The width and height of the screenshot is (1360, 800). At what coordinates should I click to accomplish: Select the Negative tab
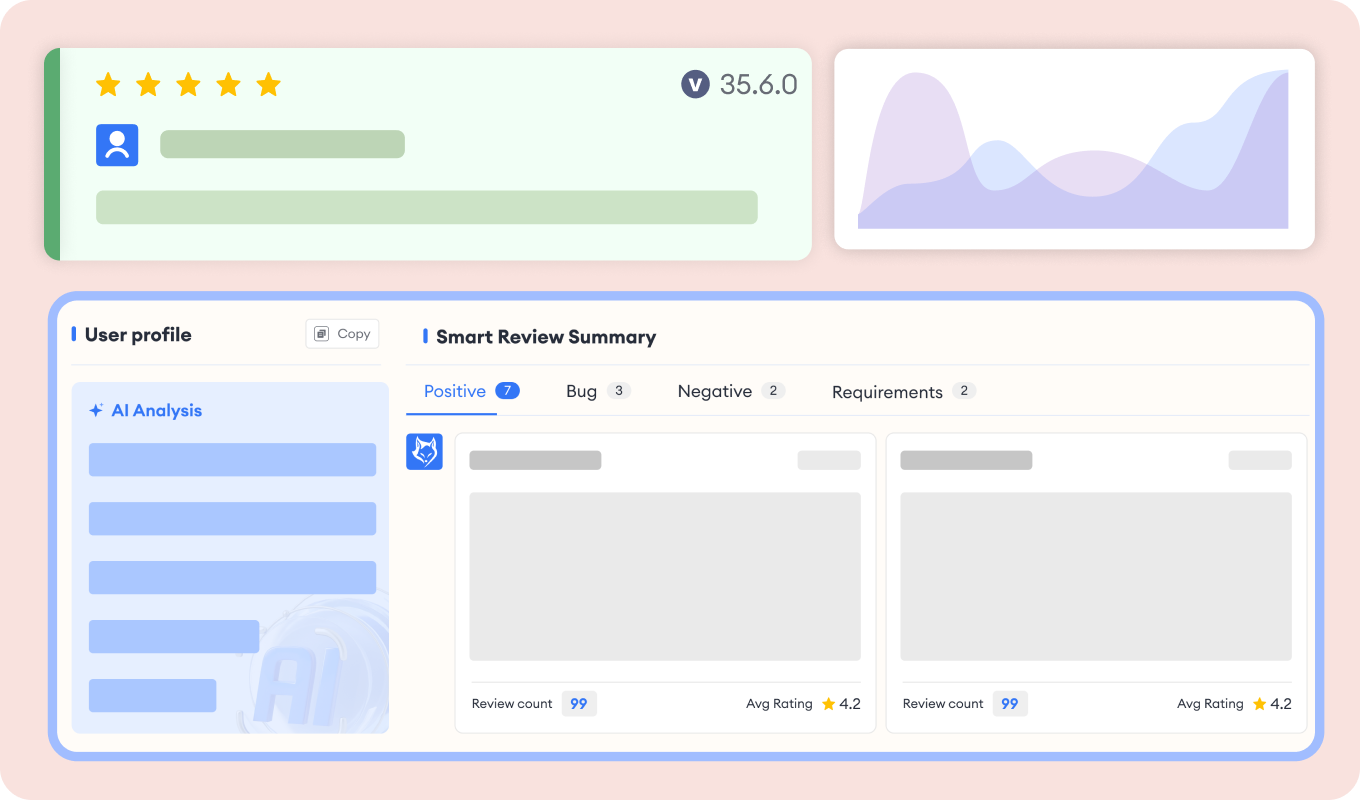coord(714,391)
